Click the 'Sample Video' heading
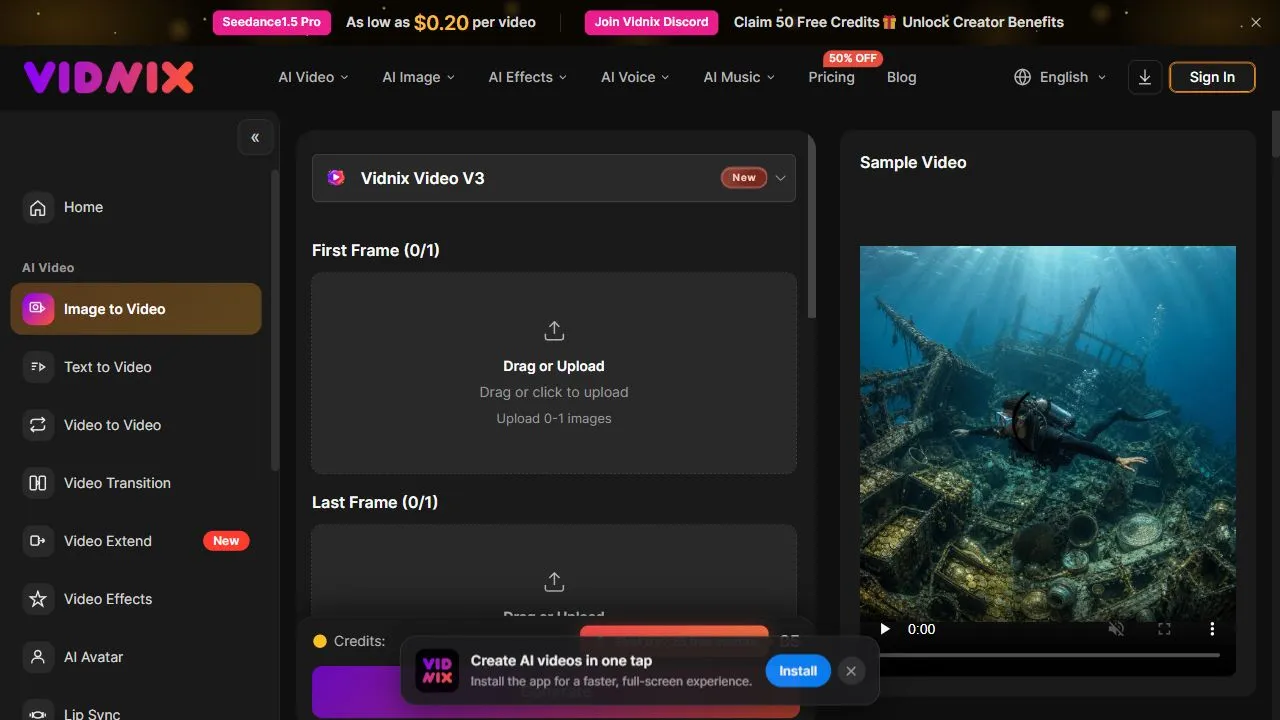The height and width of the screenshot is (720, 1280). [x=913, y=162]
